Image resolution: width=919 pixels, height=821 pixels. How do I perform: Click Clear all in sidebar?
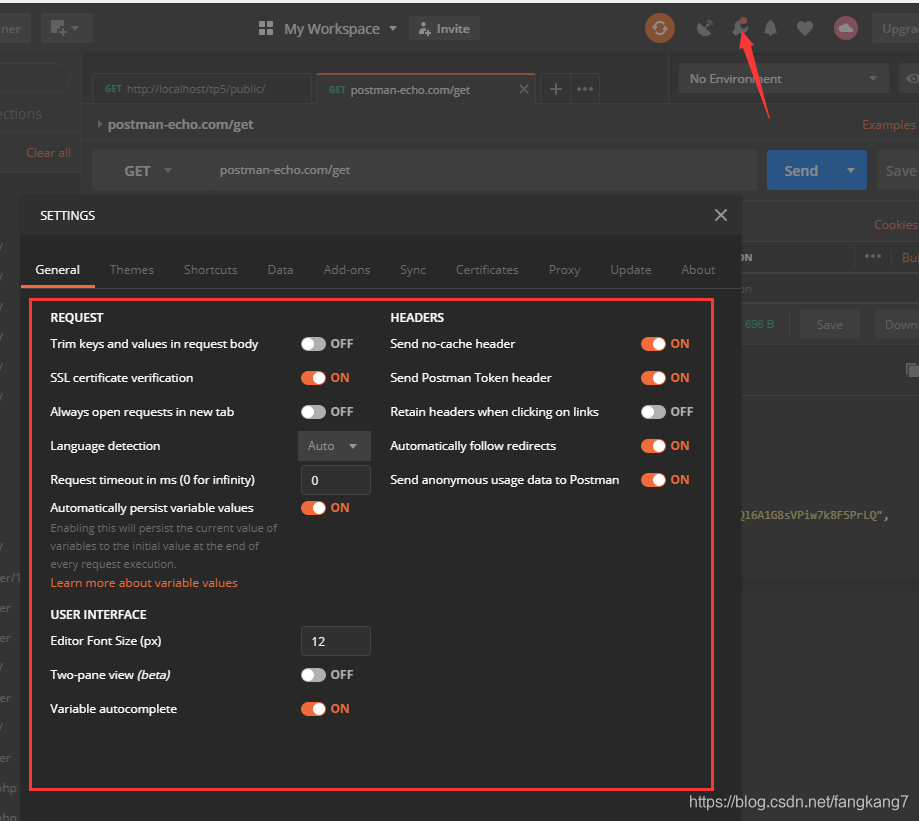pos(48,153)
